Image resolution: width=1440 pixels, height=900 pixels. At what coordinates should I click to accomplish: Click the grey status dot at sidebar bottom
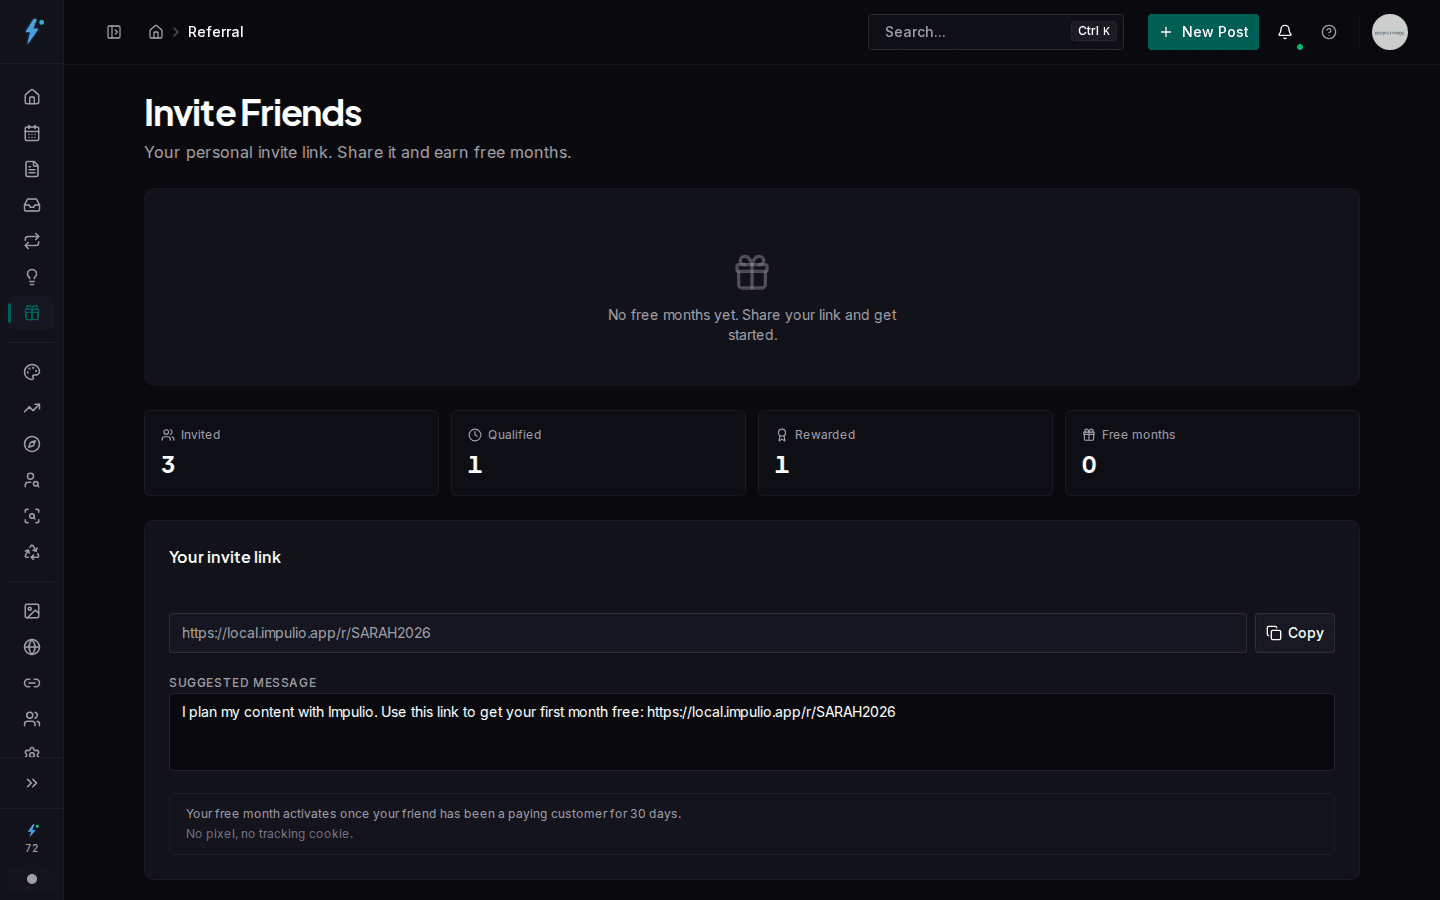coord(32,879)
